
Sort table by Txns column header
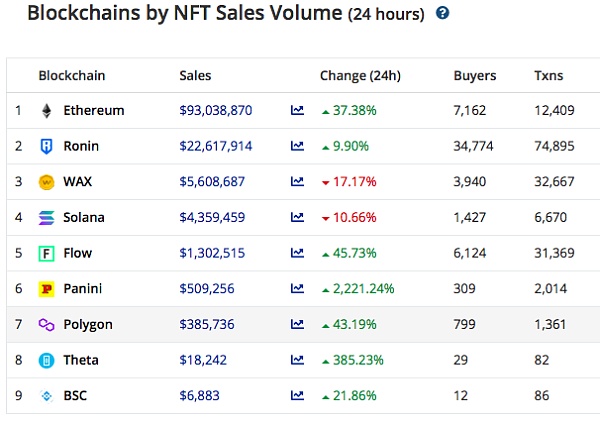click(548, 75)
